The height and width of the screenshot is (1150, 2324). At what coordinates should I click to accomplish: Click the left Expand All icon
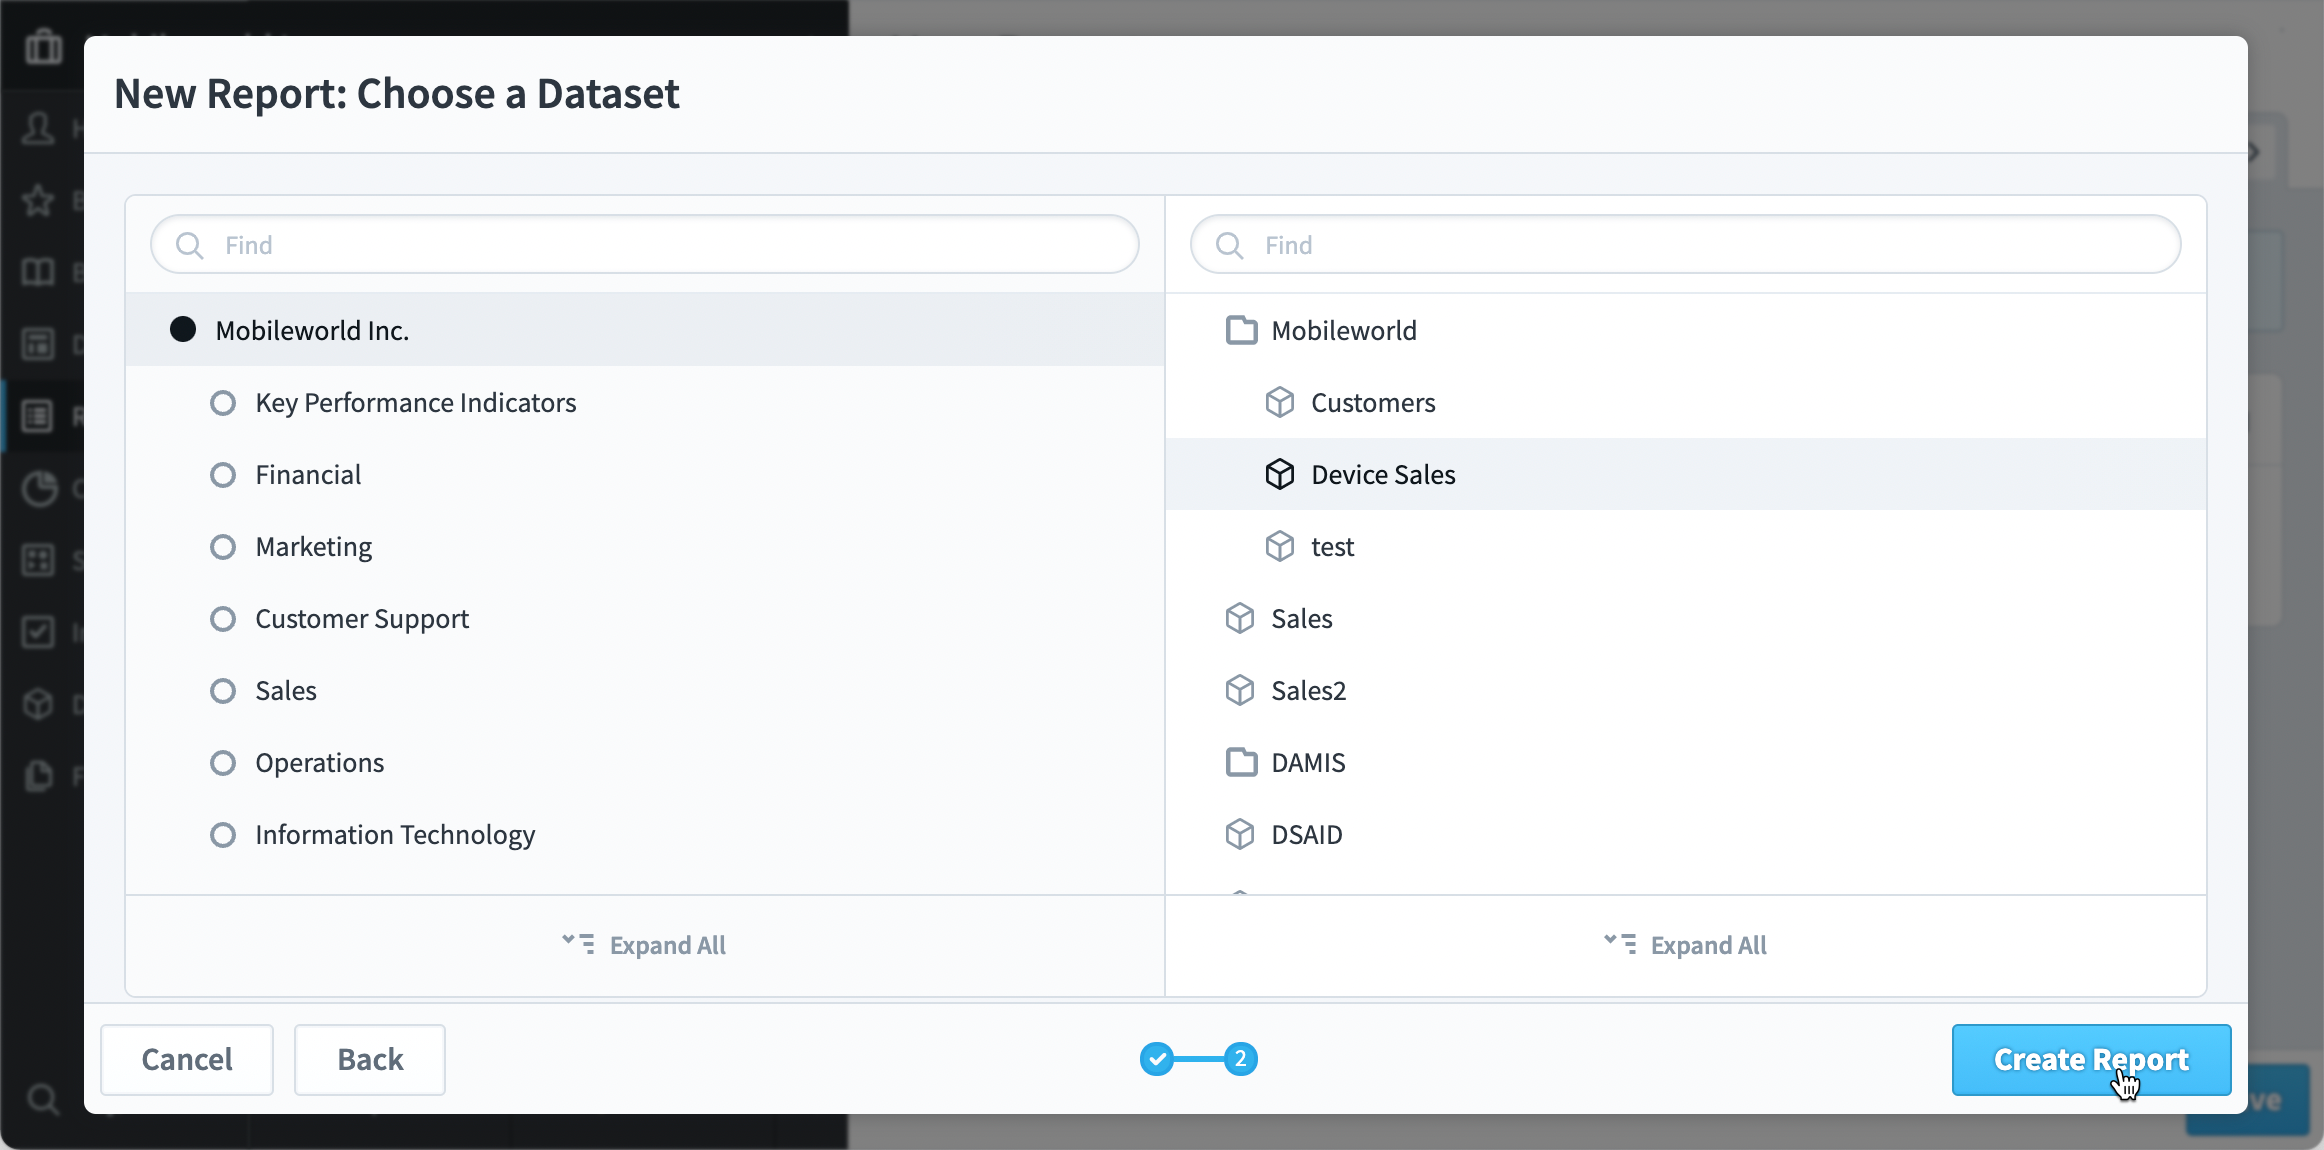point(578,944)
